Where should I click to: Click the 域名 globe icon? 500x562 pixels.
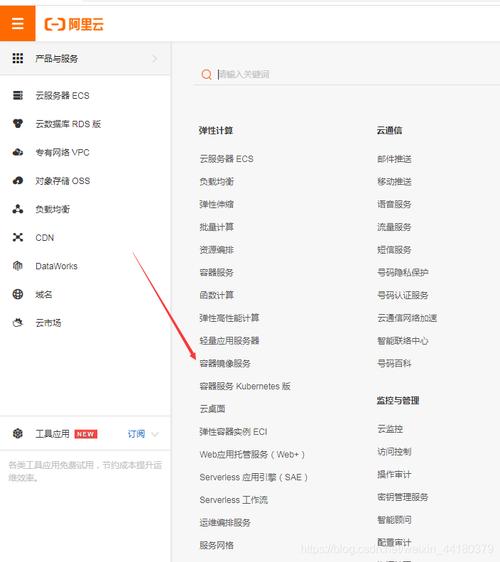pos(18,294)
